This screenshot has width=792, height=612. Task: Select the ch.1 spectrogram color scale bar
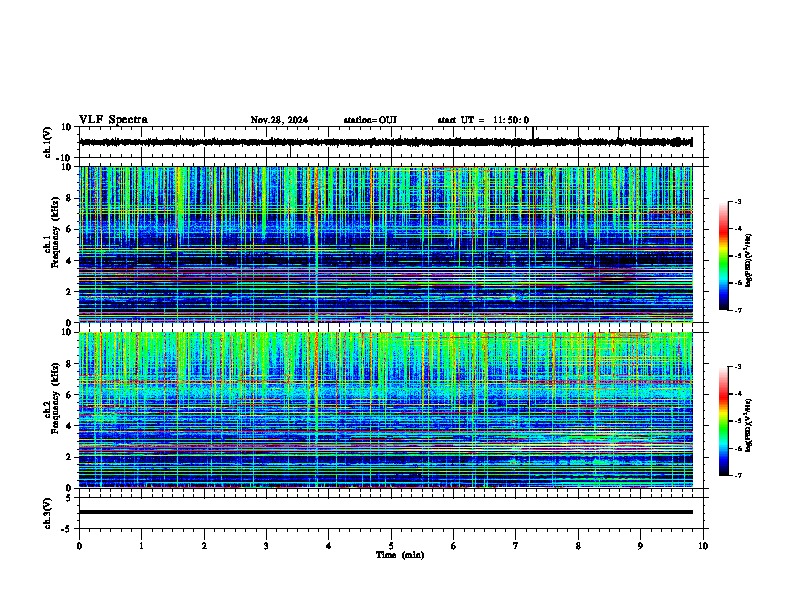(x=723, y=256)
